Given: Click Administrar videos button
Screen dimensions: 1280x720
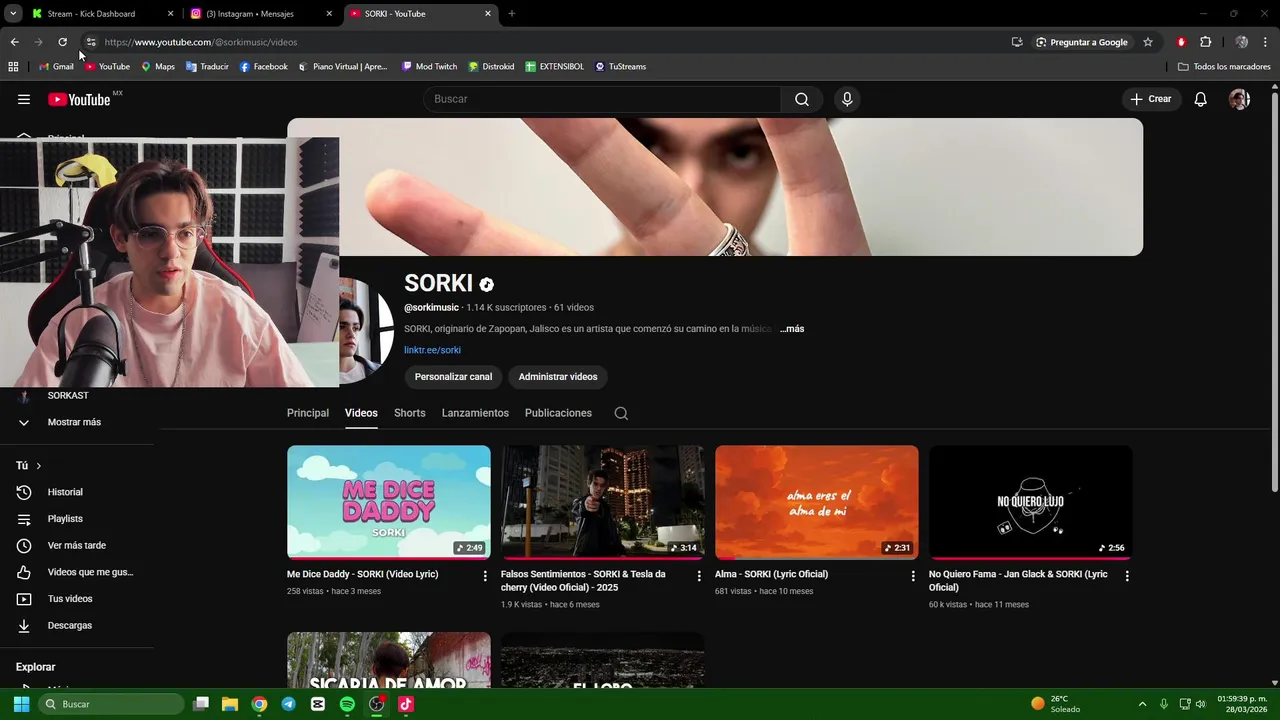Looking at the screenshot, I should click(x=558, y=377).
